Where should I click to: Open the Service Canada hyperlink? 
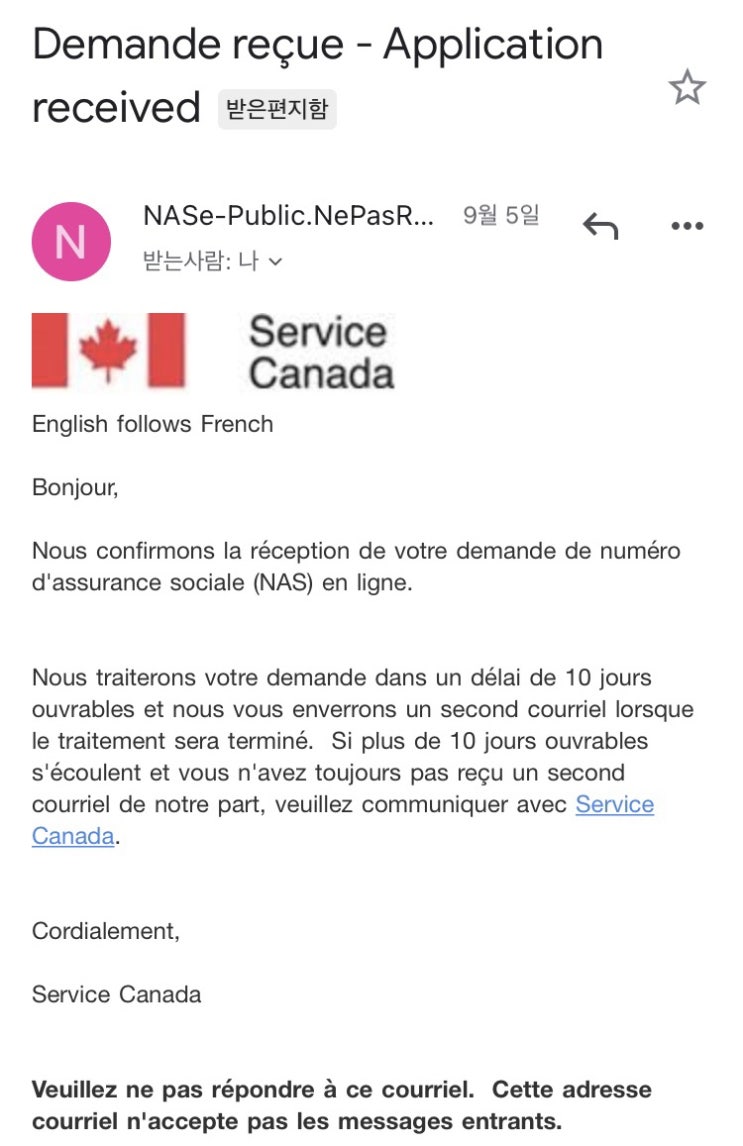point(614,805)
